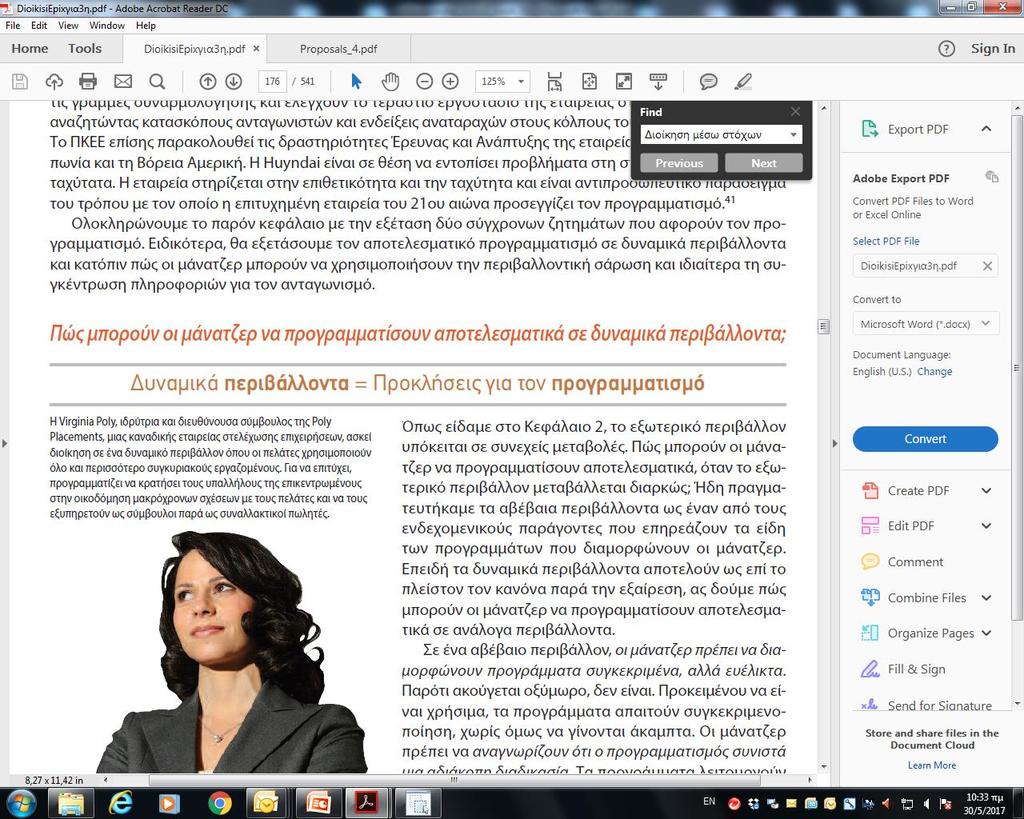The height and width of the screenshot is (819, 1024).
Task: Switch to the Proposals_4.pdf tab
Action: tap(338, 49)
